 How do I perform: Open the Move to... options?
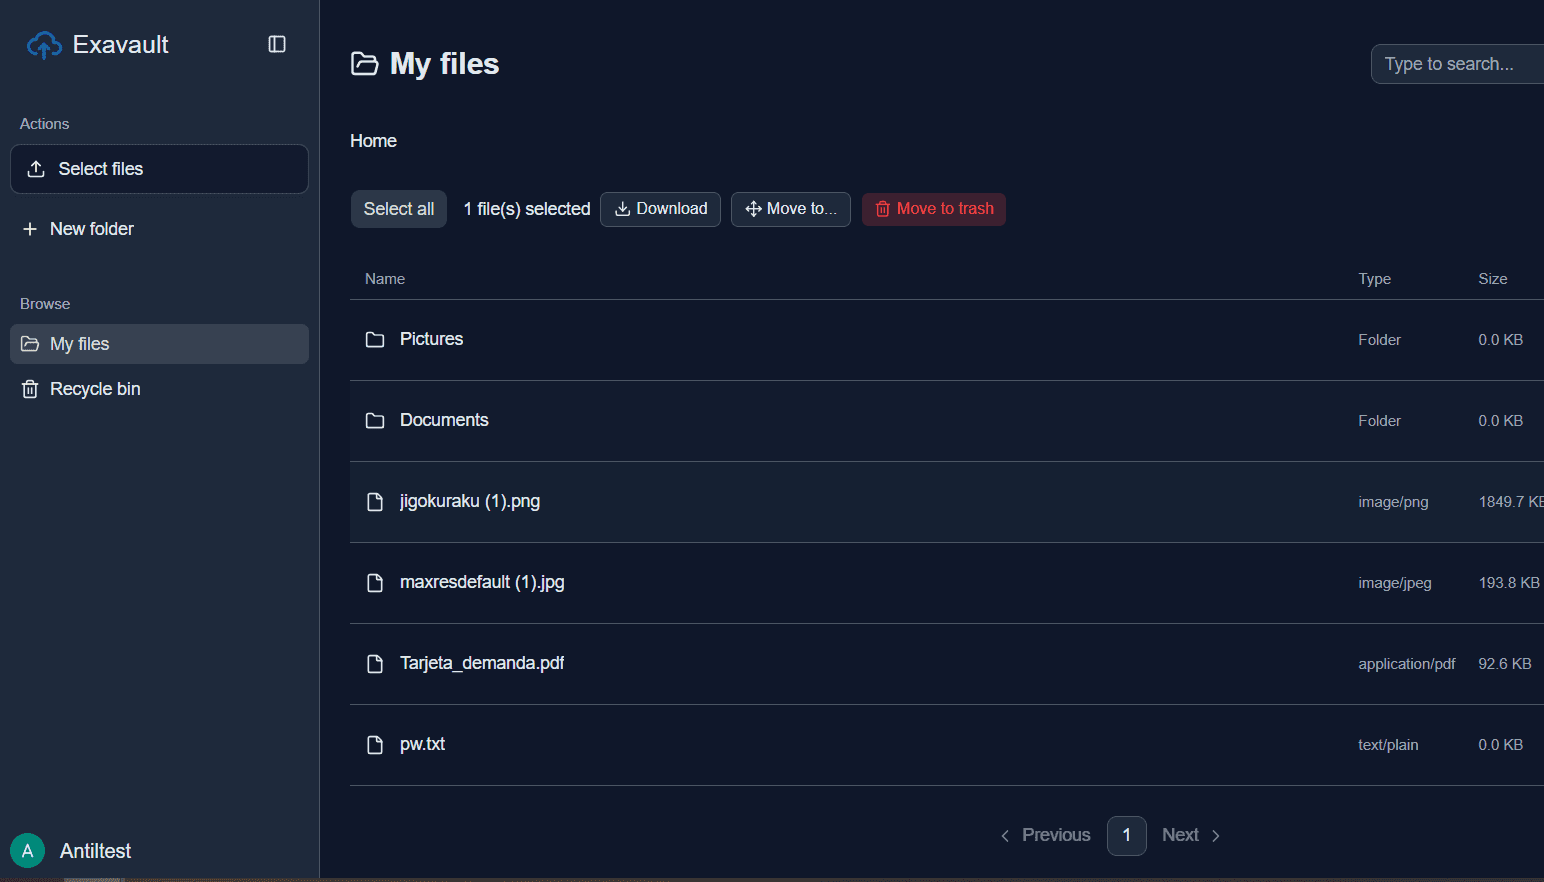pyautogui.click(x=791, y=209)
